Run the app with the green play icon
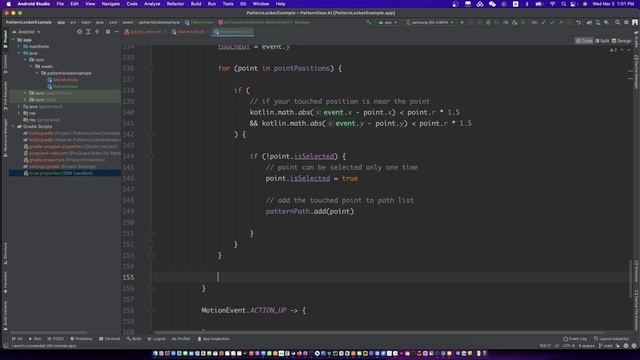This screenshot has height=360, width=640. [462, 22]
